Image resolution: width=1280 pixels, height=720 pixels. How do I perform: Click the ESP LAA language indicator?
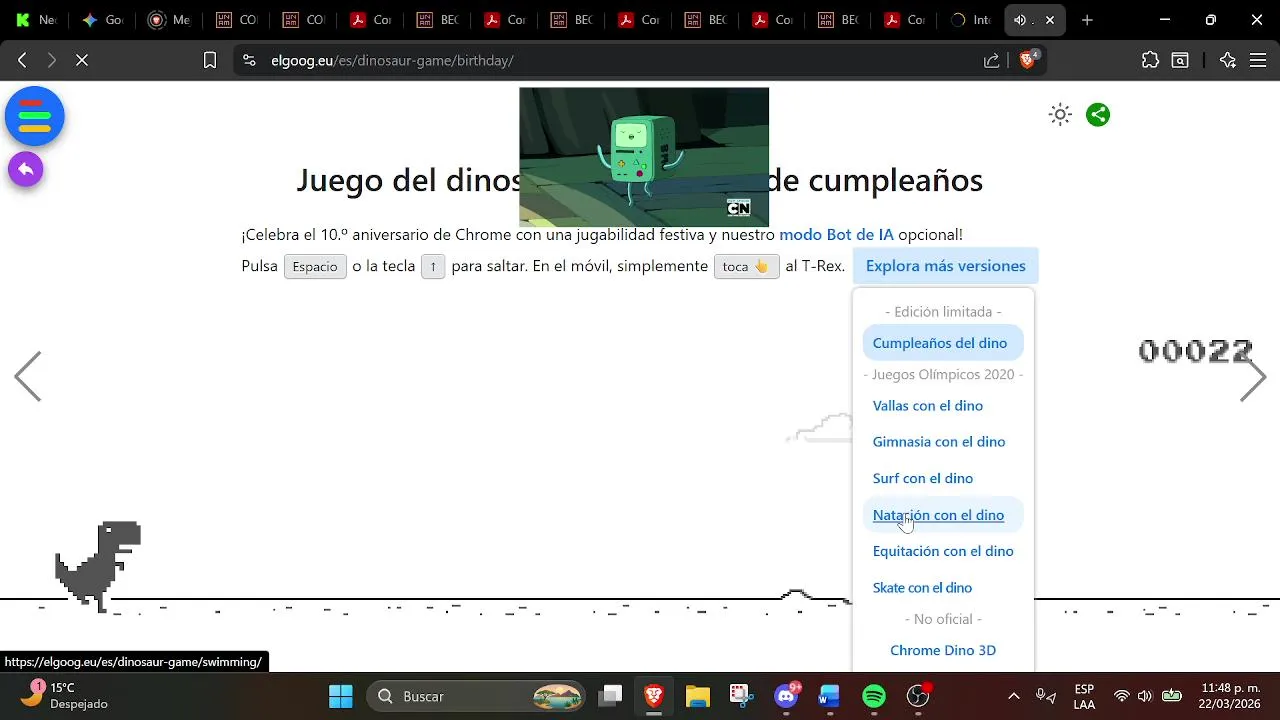coord(1084,696)
